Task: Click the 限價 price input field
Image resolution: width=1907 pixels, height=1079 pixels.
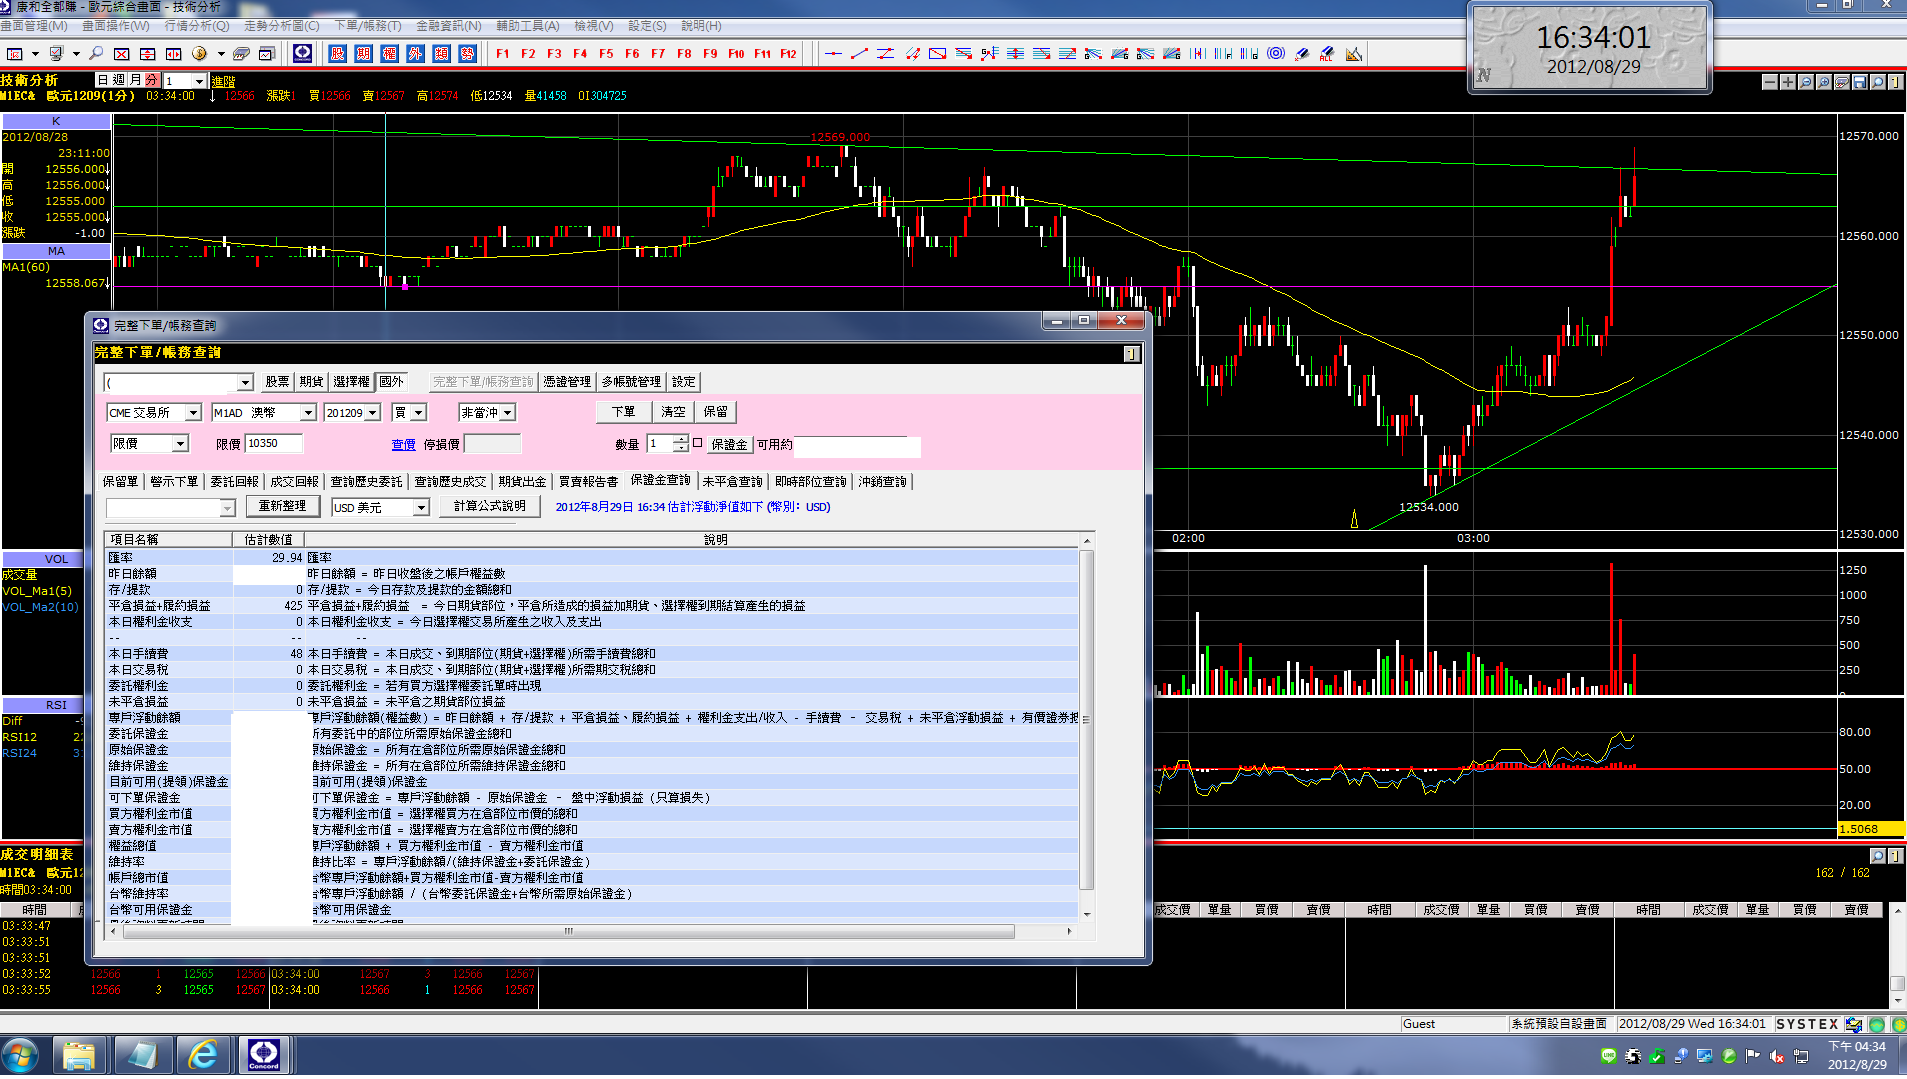Action: (273, 444)
